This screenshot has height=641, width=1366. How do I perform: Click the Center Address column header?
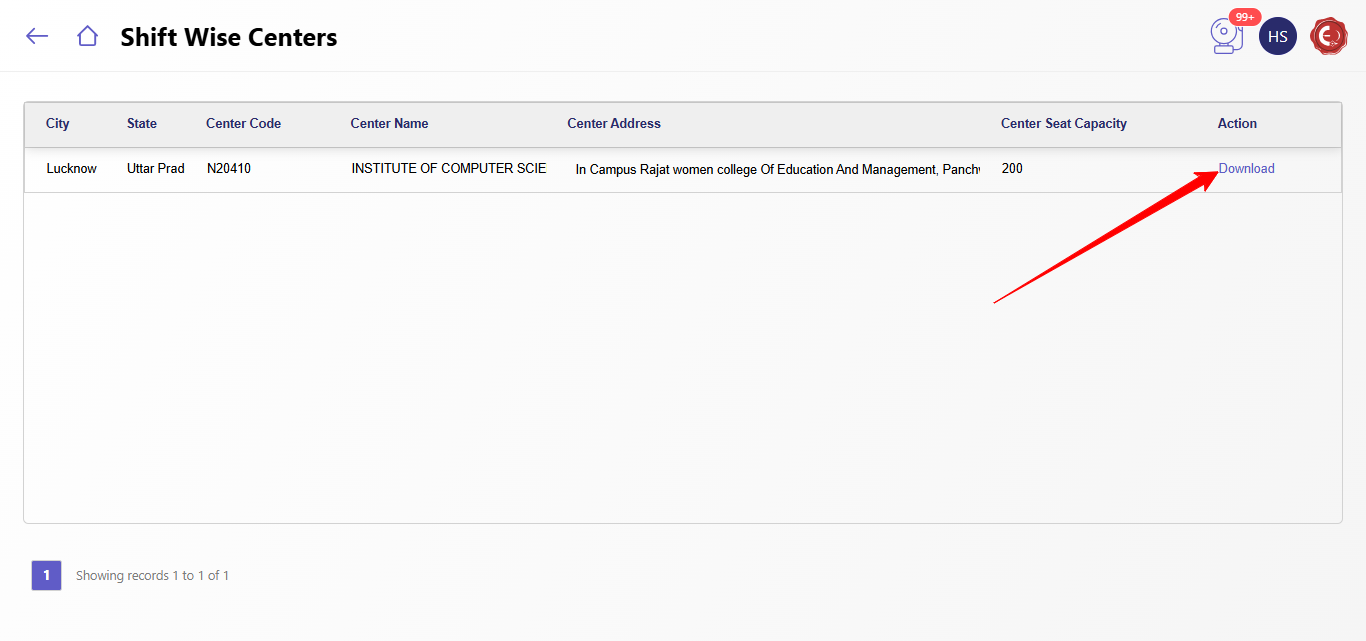(x=614, y=124)
